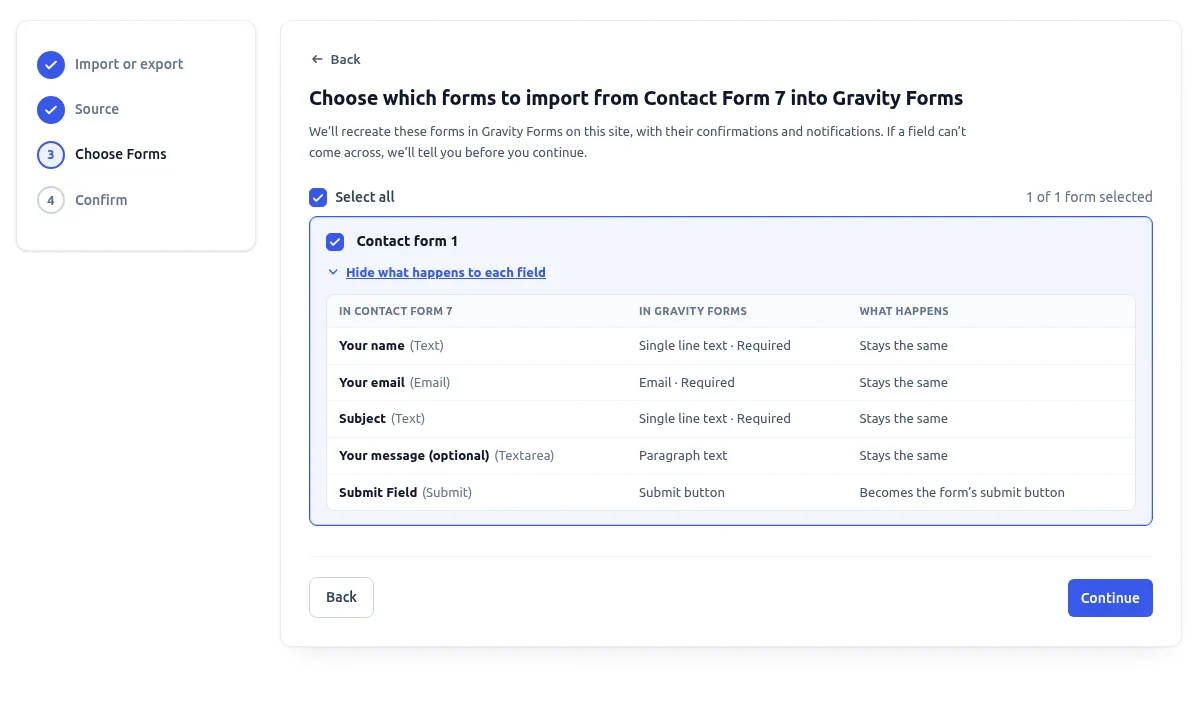The image size is (1202, 702).
Task: Click the 'Your name (Text)' cell
Action: click(391, 346)
